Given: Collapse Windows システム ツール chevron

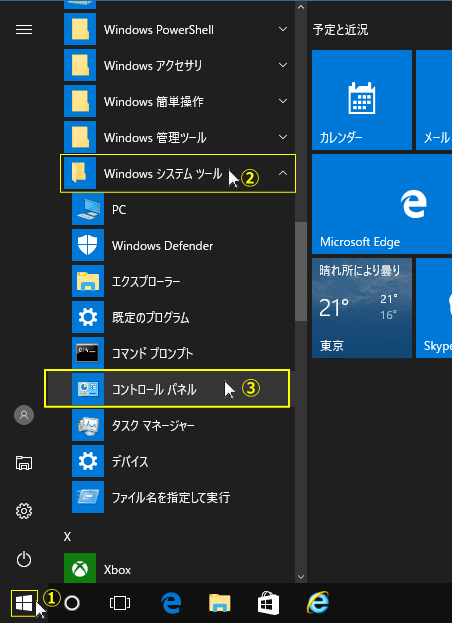Looking at the screenshot, I should coord(283,173).
